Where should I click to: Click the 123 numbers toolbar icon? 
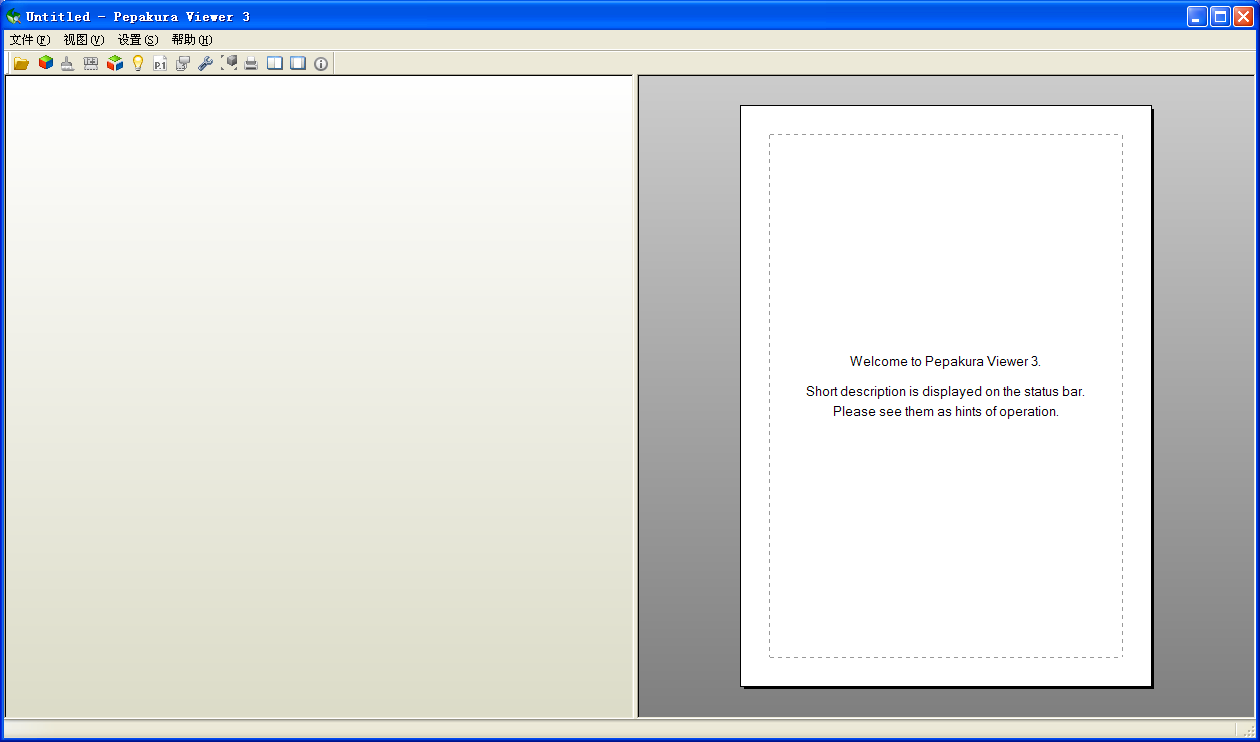click(x=91, y=63)
